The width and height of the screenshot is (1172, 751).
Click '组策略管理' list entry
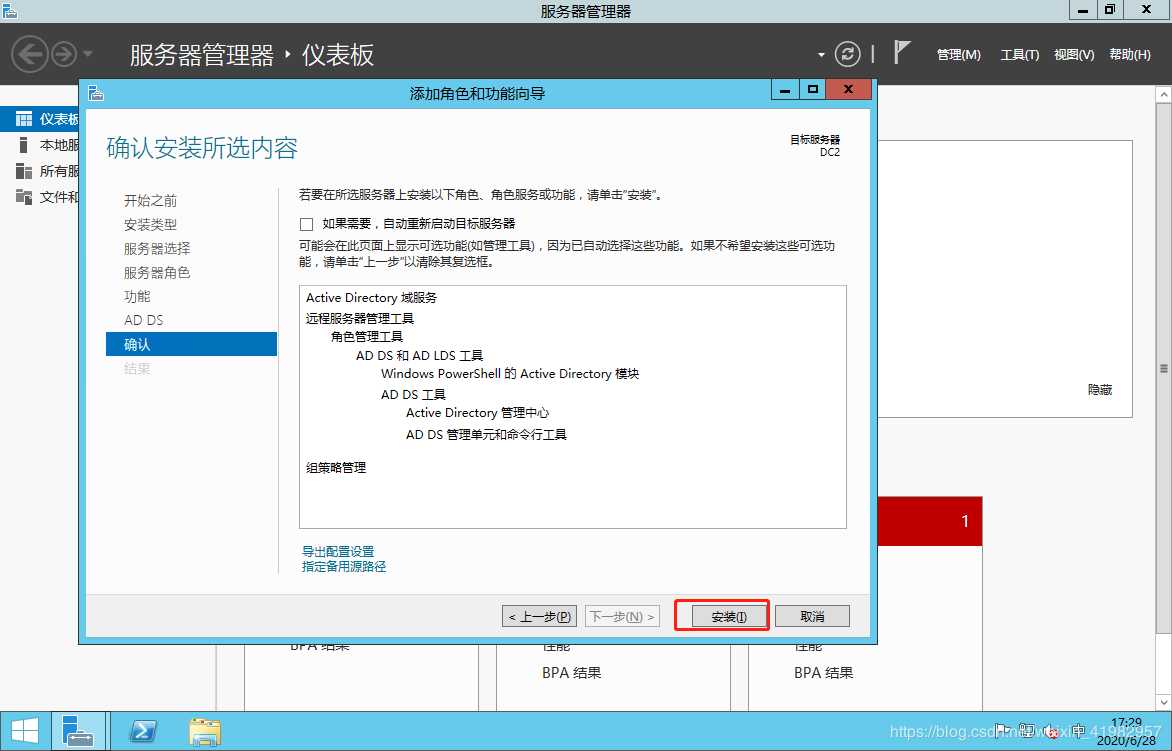tap(336, 468)
